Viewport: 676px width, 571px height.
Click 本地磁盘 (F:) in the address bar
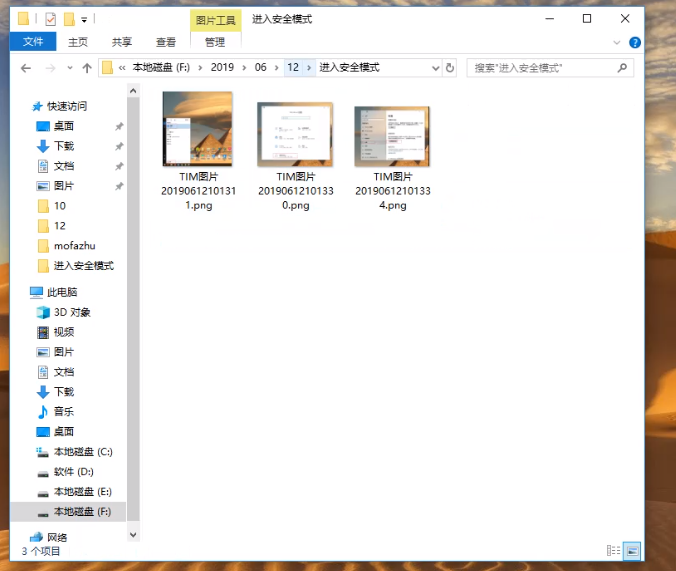(161, 67)
